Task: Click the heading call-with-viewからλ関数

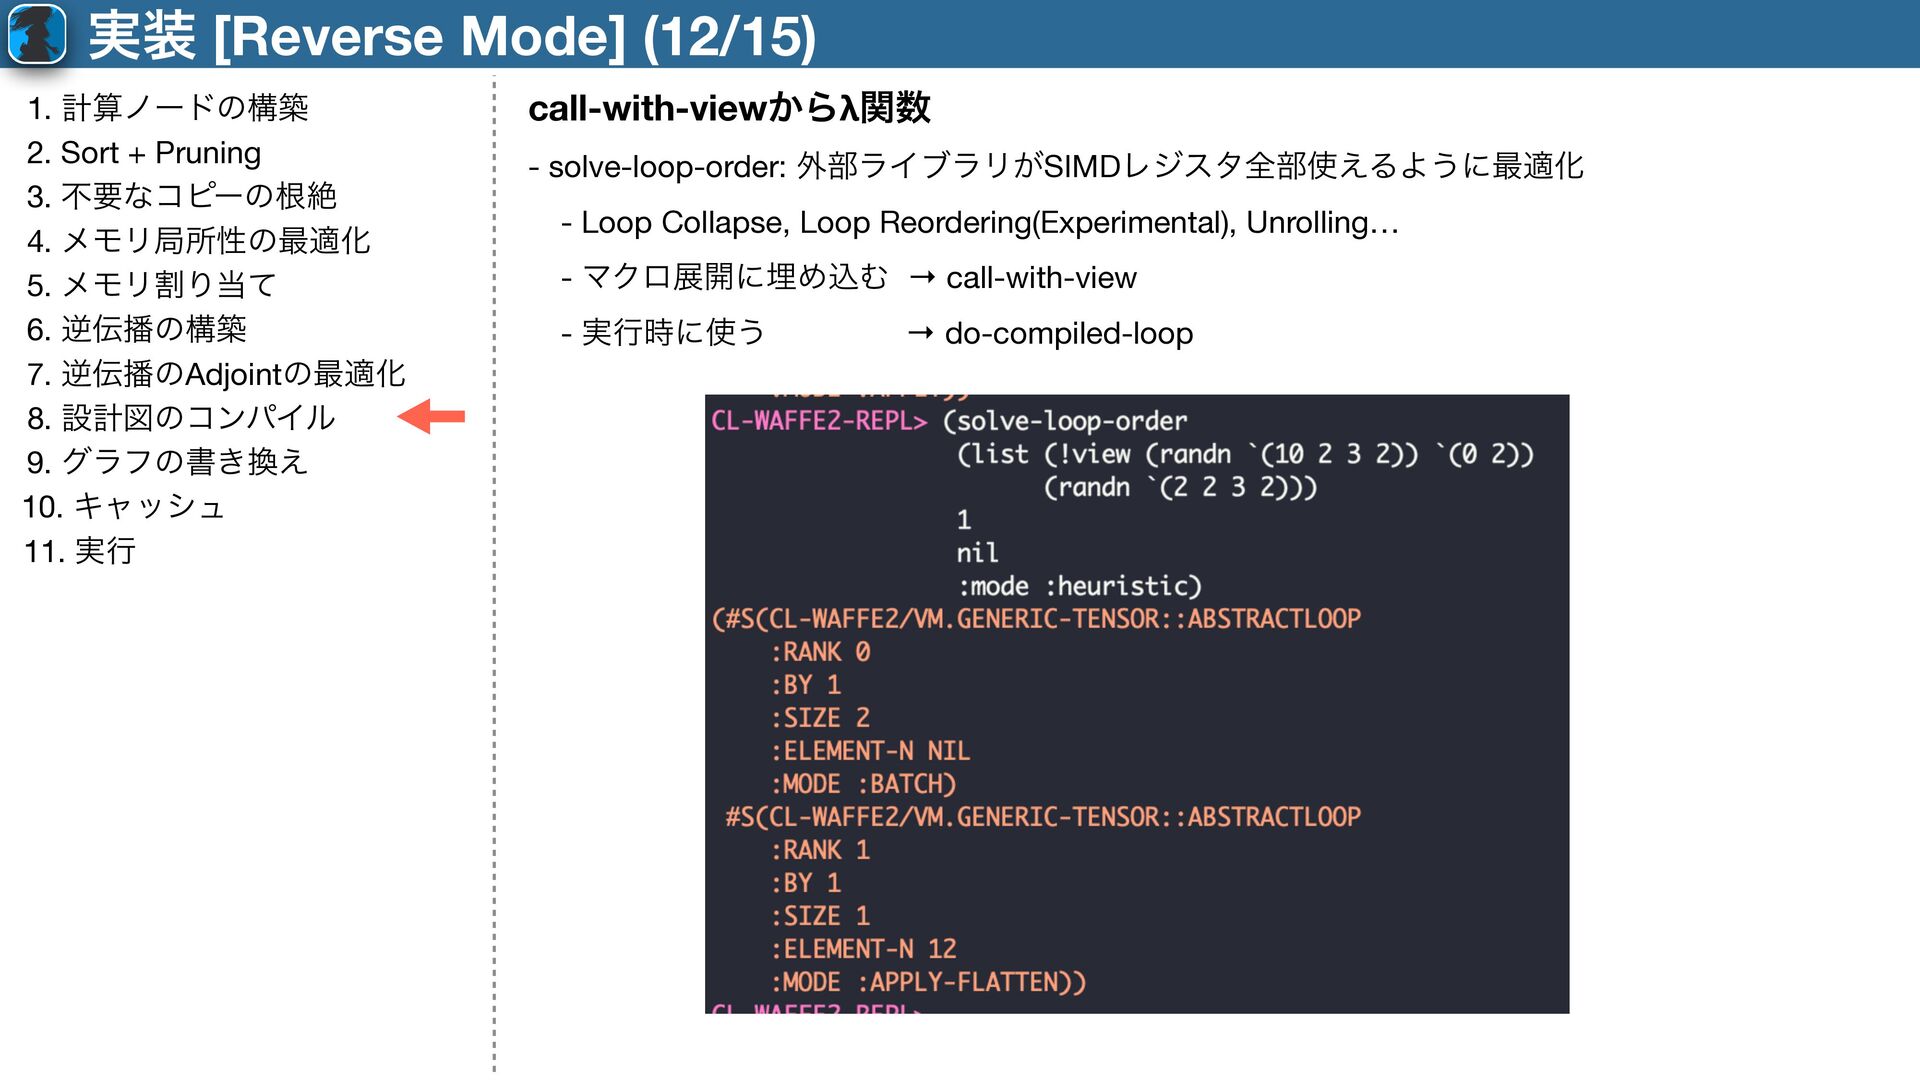Action: 729,108
